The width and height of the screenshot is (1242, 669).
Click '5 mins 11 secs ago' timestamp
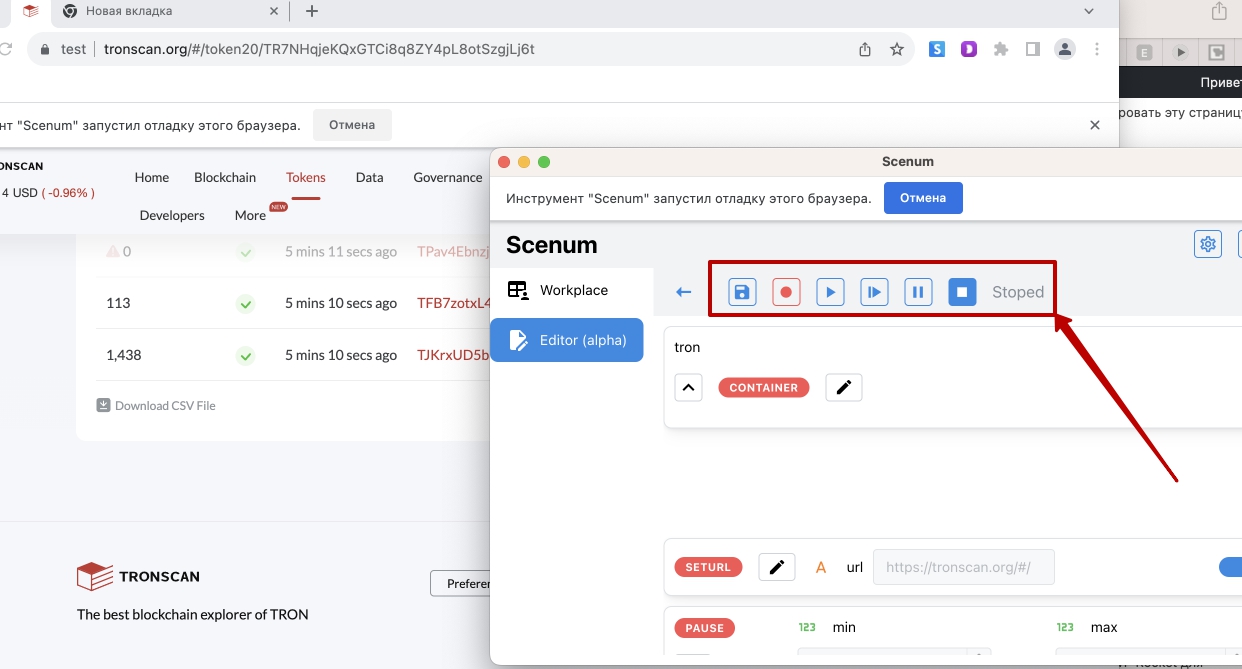(341, 251)
